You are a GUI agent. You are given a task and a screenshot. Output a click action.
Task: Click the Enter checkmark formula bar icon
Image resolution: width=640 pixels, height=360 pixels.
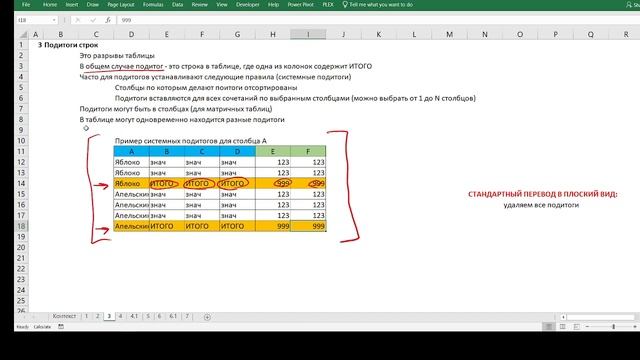(93, 20)
